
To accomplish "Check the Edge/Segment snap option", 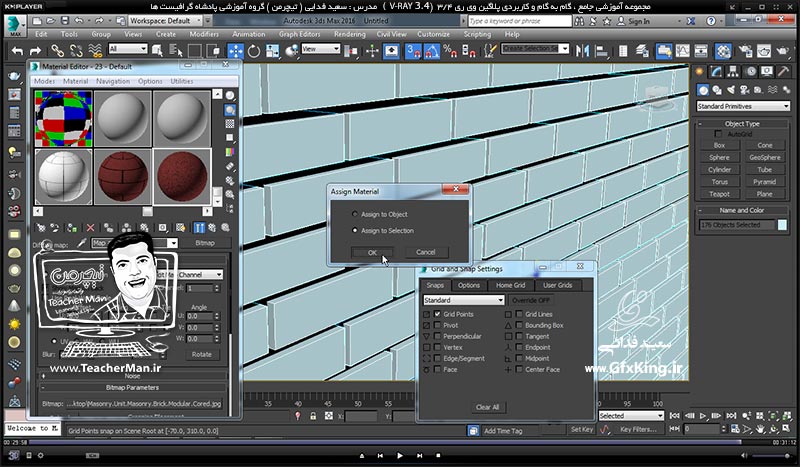I will pos(437,358).
